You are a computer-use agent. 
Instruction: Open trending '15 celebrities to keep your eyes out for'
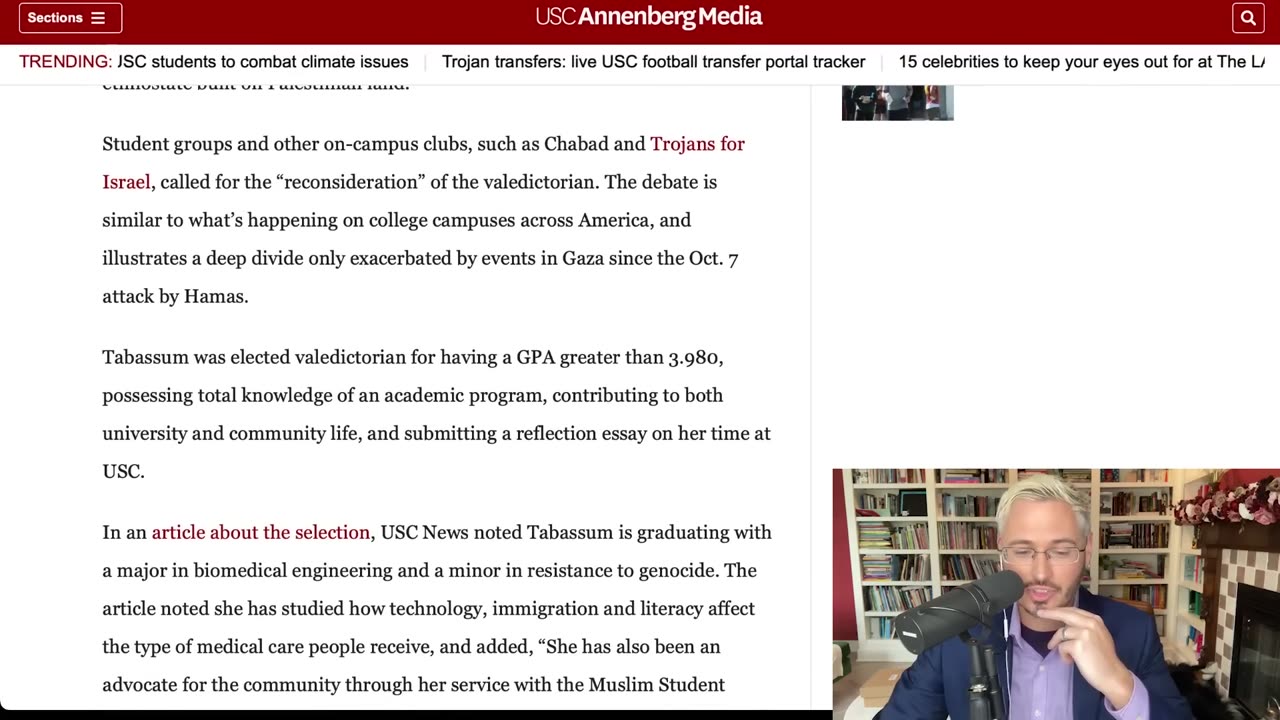1081,62
